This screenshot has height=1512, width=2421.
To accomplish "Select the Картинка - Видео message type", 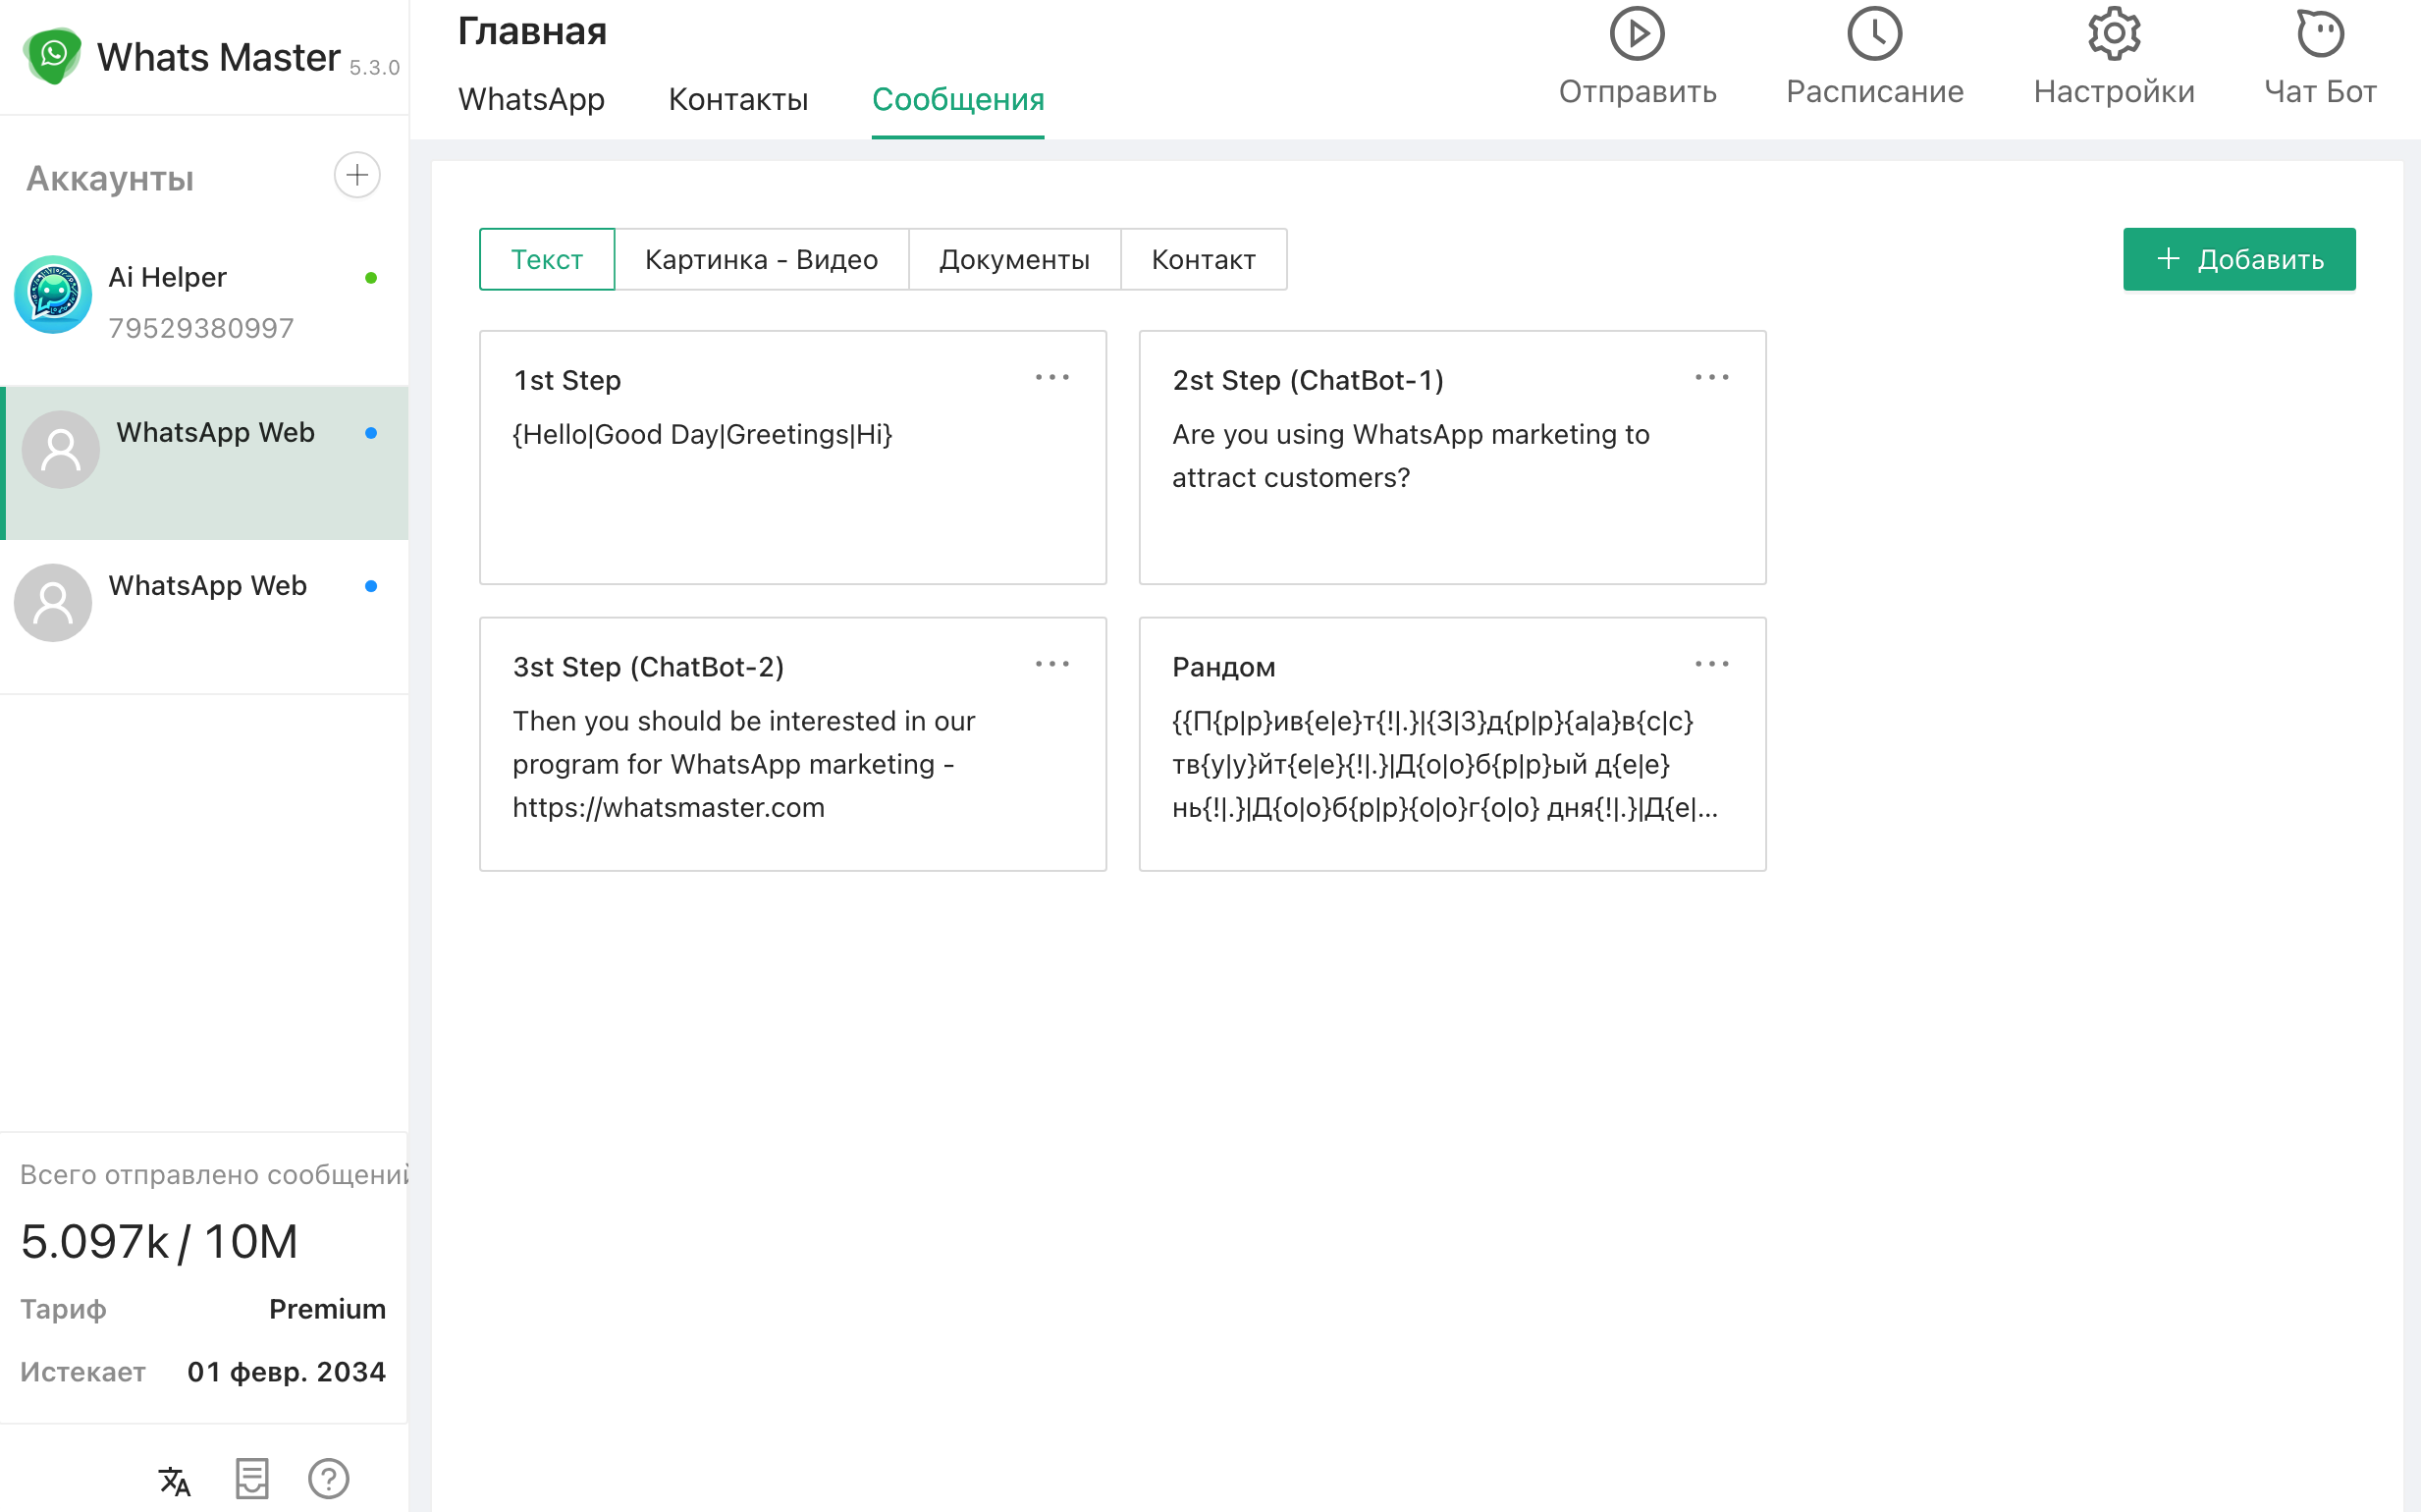I will point(761,260).
